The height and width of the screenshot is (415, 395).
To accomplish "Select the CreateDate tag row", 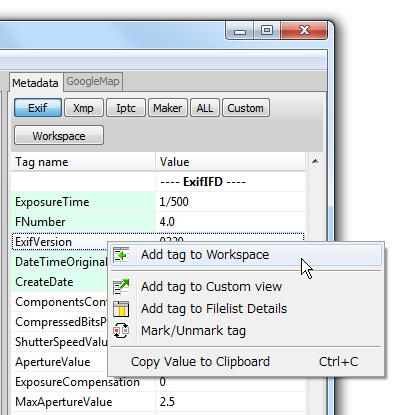I will click(59, 282).
